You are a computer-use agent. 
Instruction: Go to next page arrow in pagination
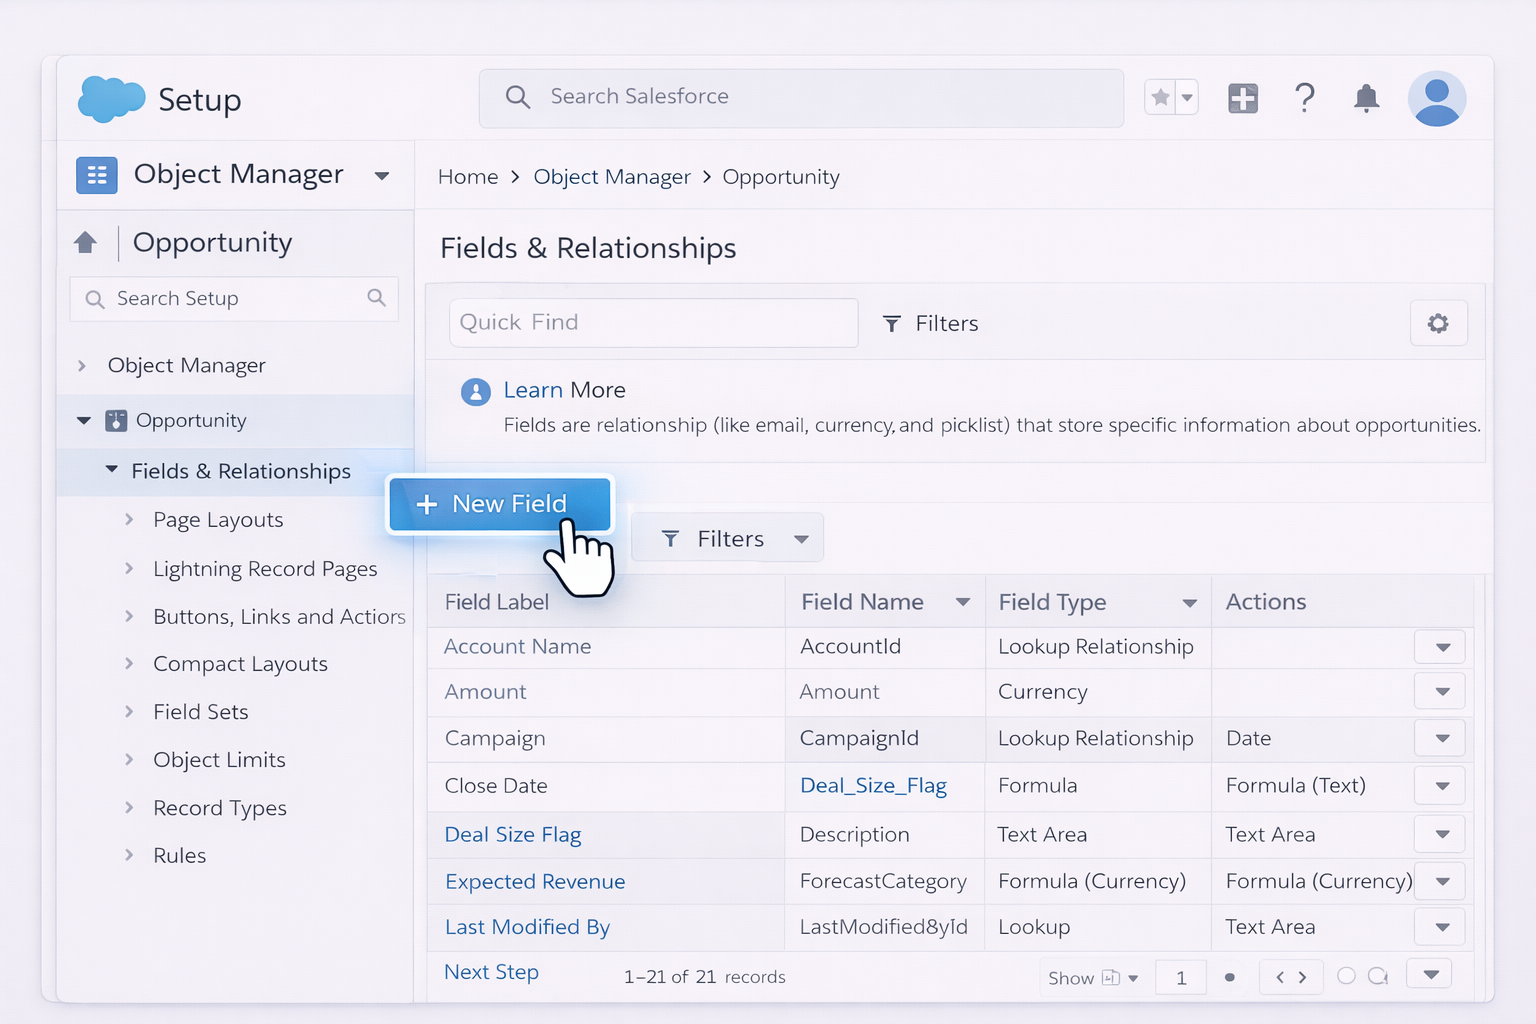tap(1302, 977)
